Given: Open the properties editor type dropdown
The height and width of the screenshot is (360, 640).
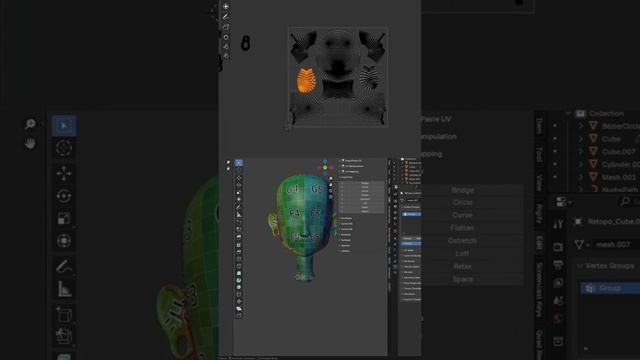Looking at the screenshot, I should tap(564, 202).
